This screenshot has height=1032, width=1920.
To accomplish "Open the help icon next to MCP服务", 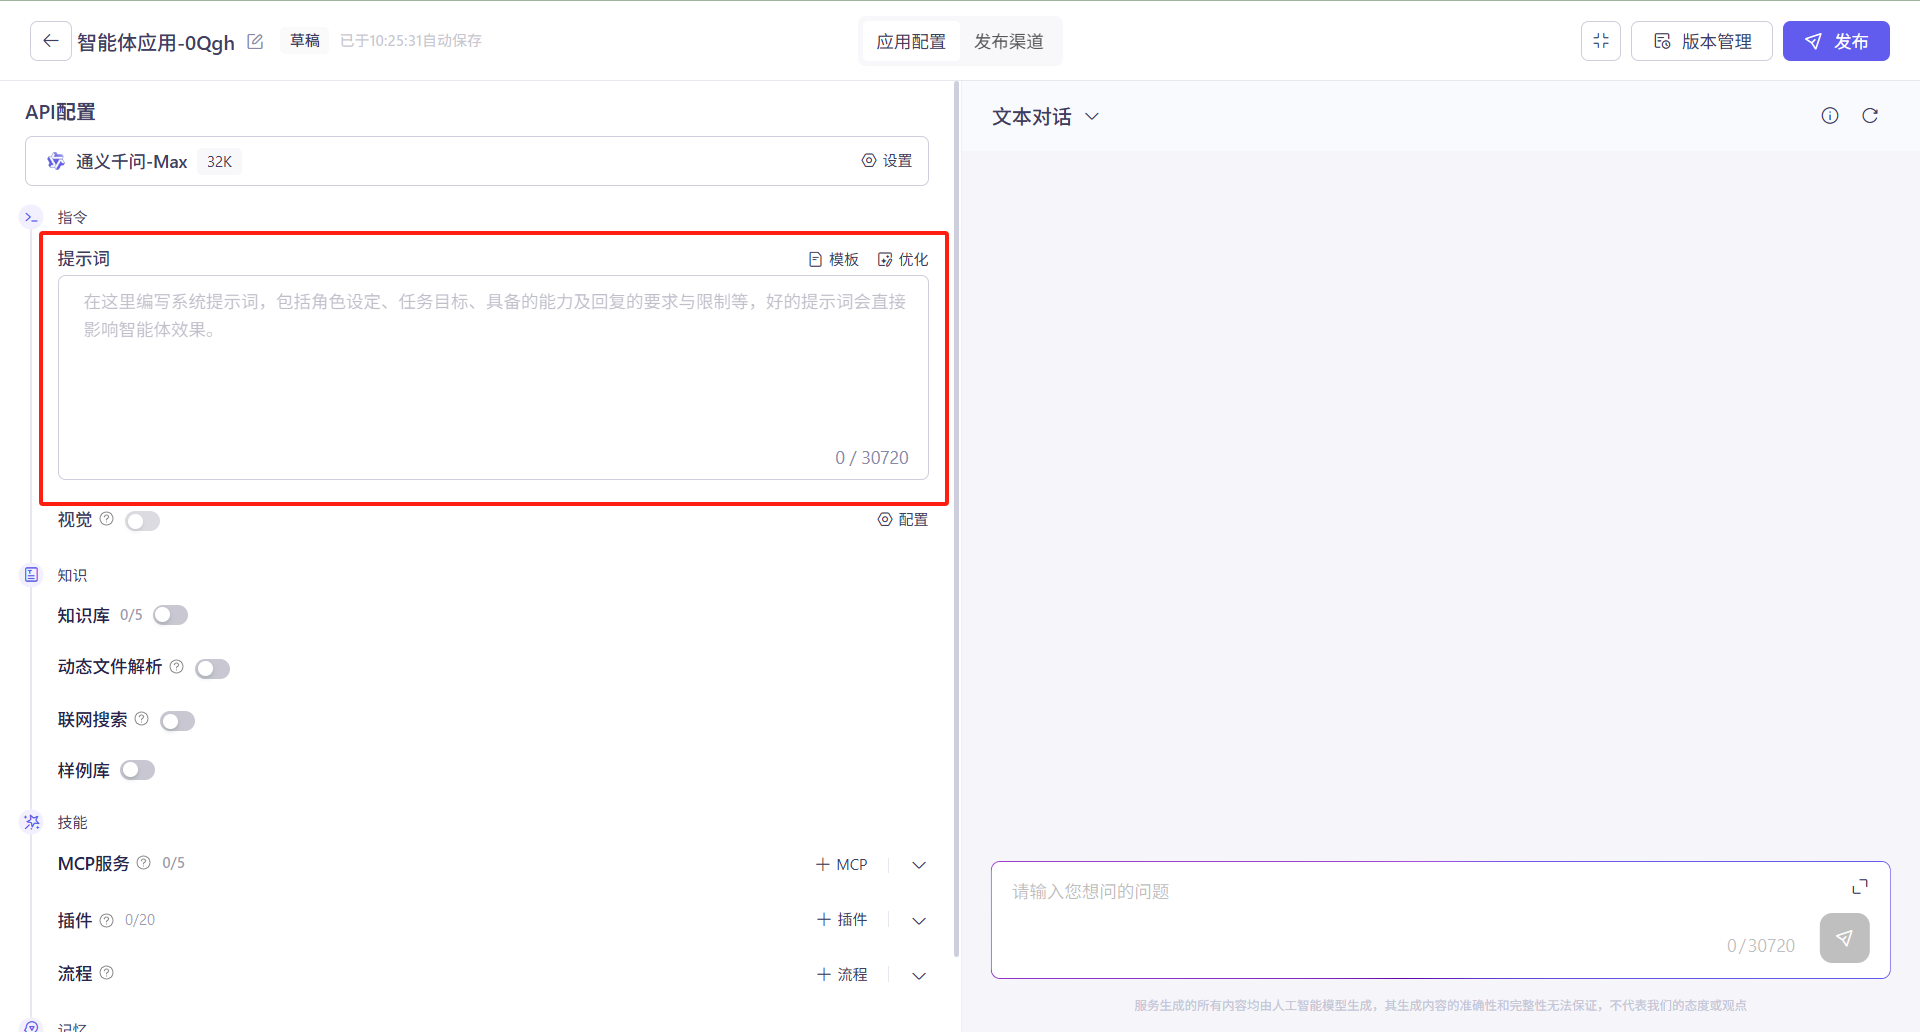I will [144, 862].
